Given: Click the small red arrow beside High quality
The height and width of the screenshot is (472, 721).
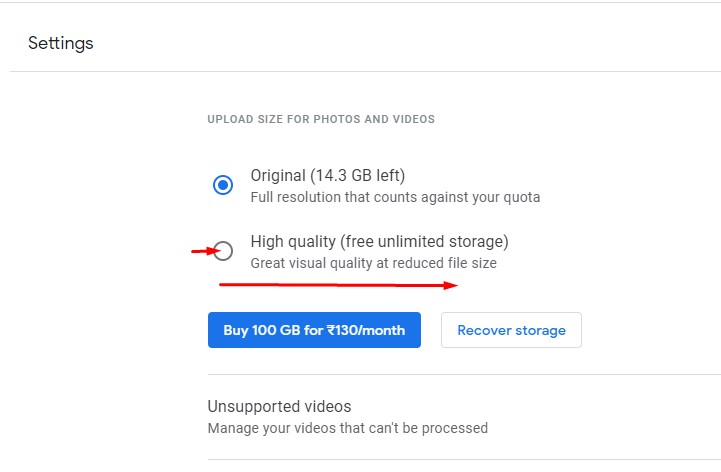Looking at the screenshot, I should tap(206, 251).
